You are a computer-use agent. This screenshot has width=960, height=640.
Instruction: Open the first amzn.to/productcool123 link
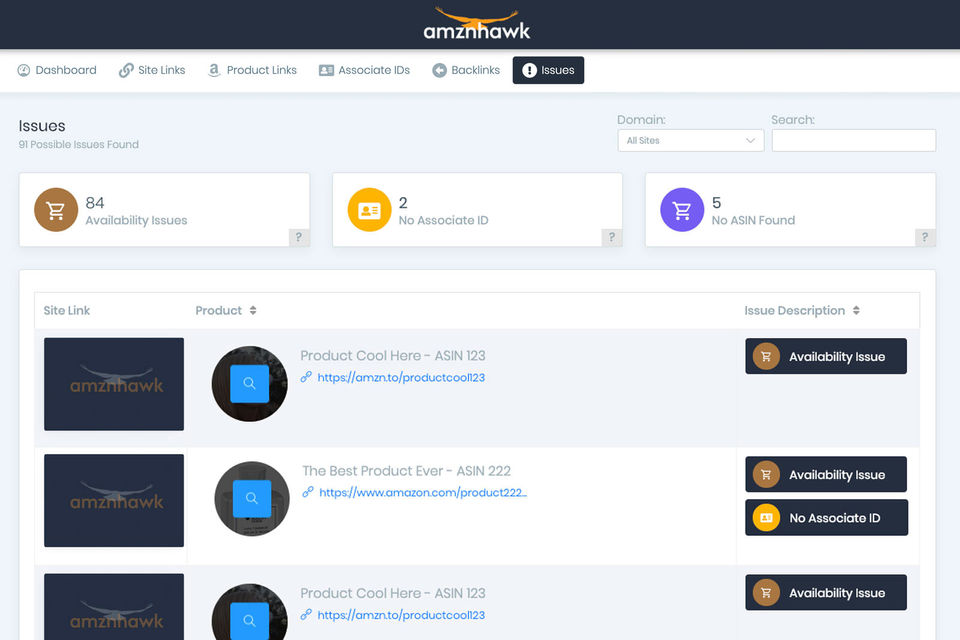click(401, 378)
